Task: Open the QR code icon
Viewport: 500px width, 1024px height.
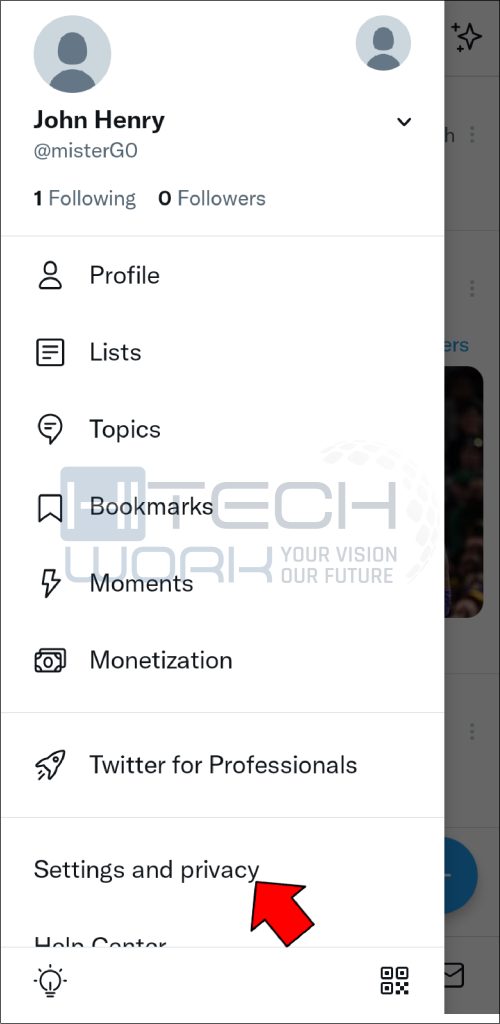Action: [x=395, y=980]
